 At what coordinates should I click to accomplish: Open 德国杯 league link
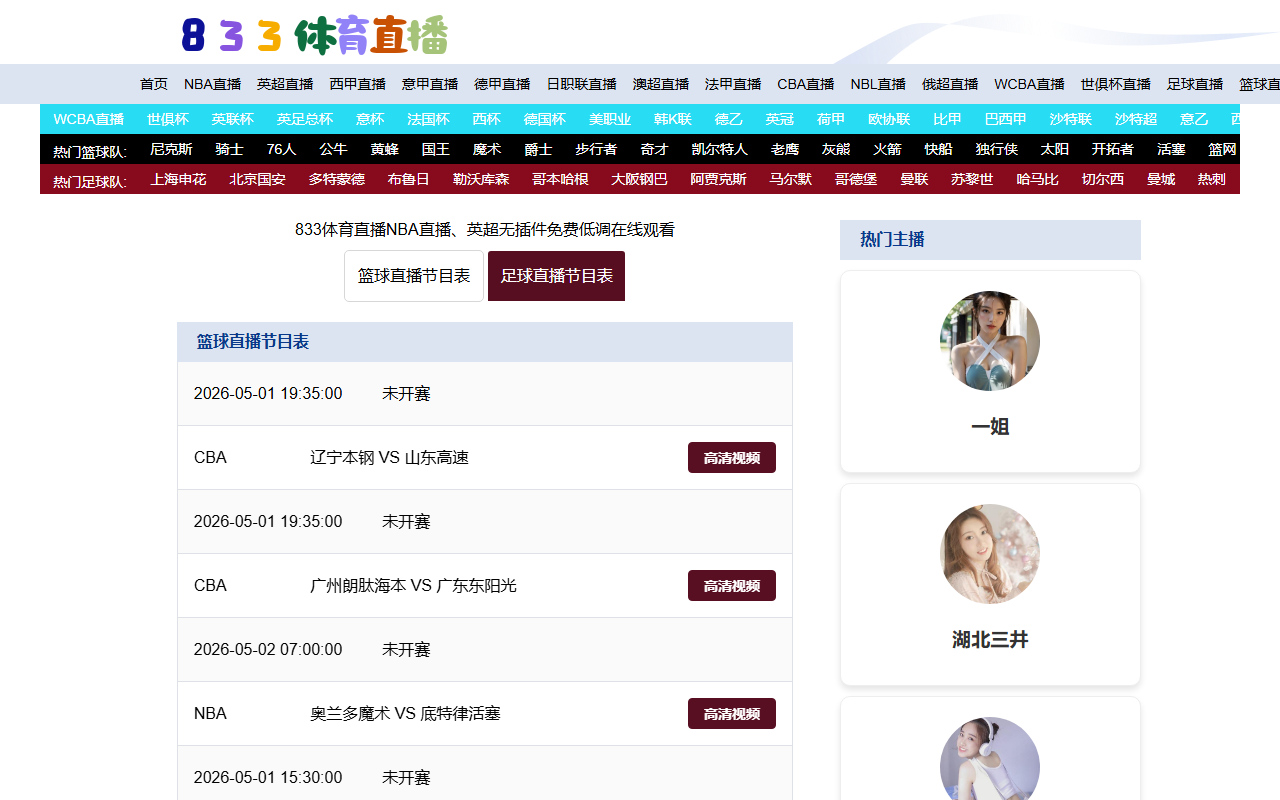click(x=545, y=119)
